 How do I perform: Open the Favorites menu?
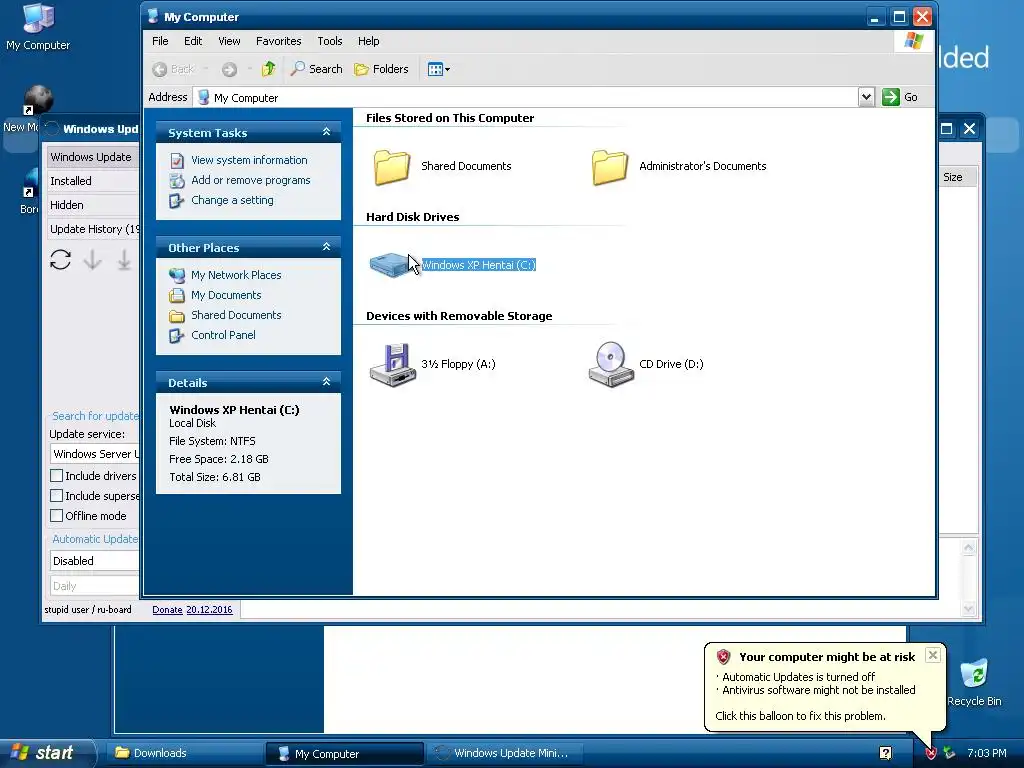click(278, 41)
